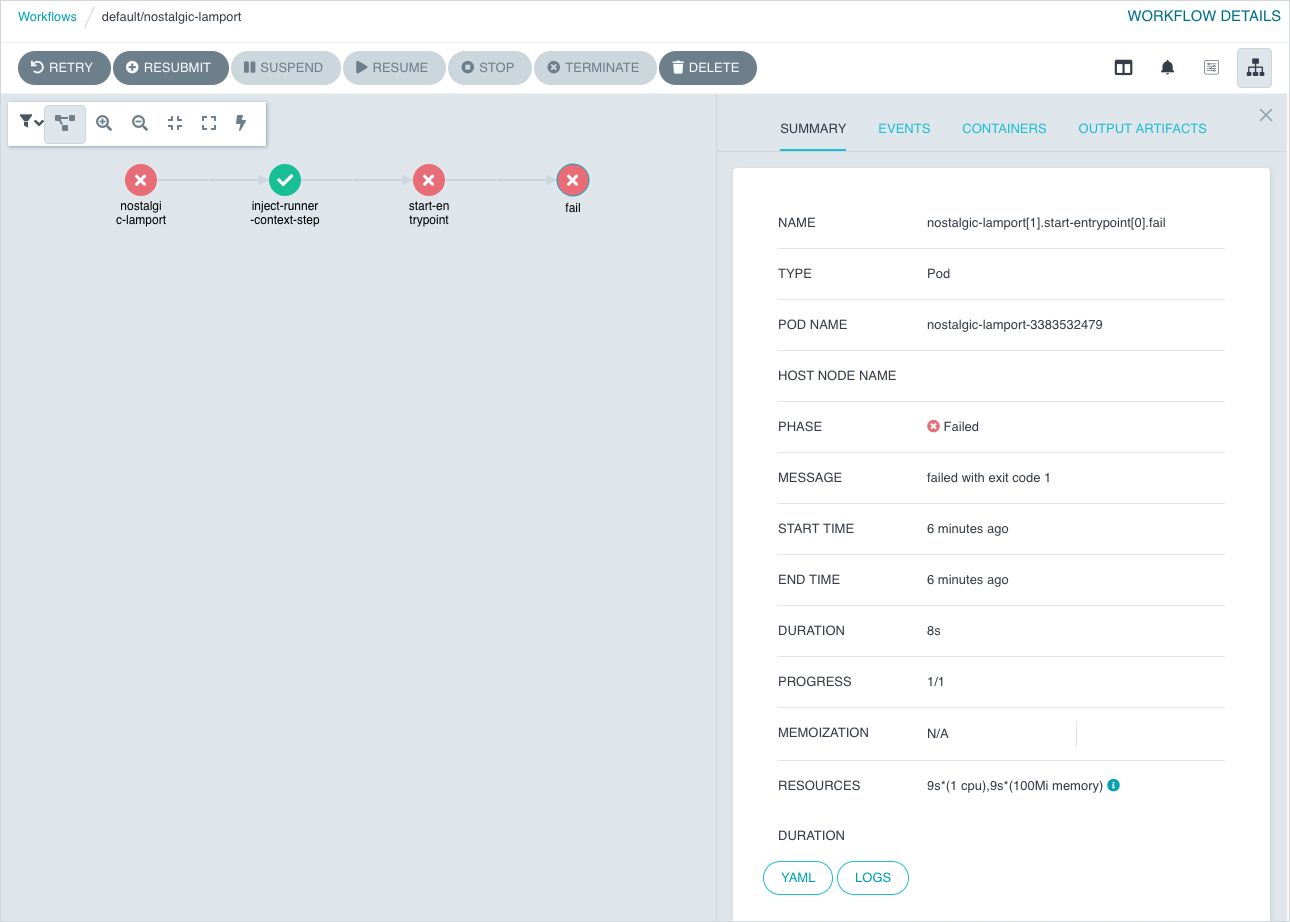
Task: Close the node summary panel
Action: click(1265, 115)
